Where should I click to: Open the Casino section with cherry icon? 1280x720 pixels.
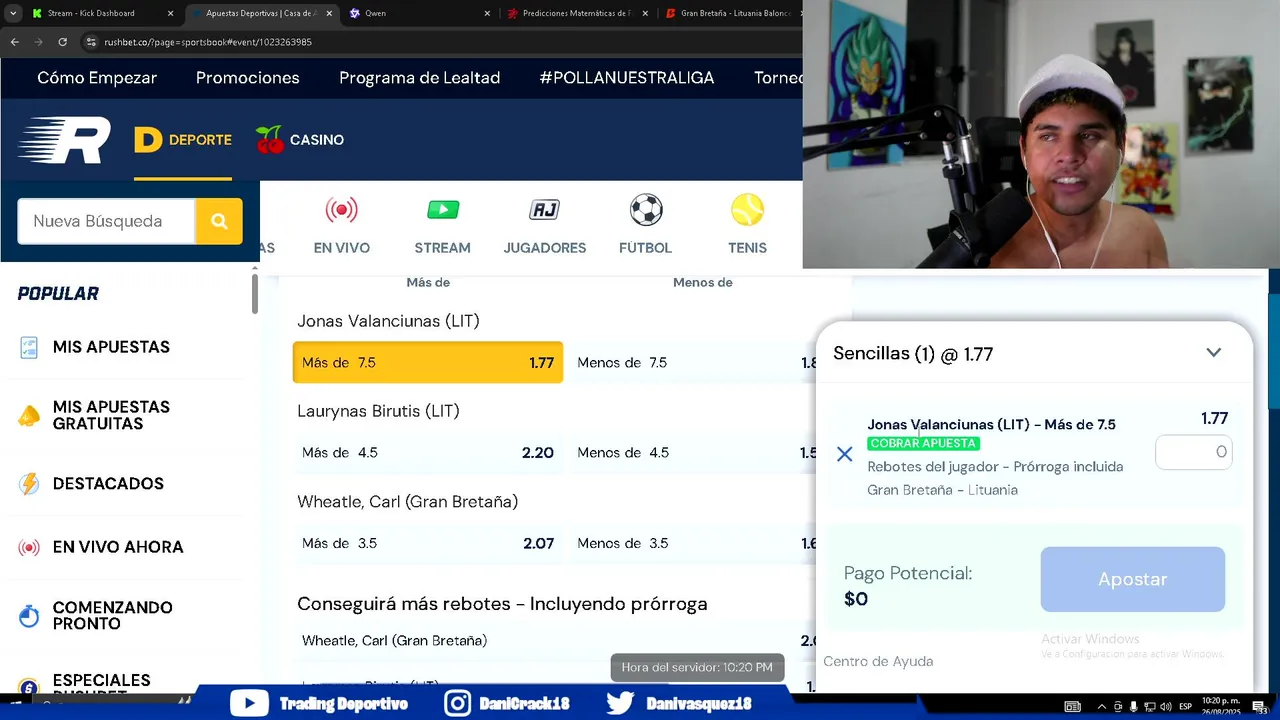click(299, 140)
